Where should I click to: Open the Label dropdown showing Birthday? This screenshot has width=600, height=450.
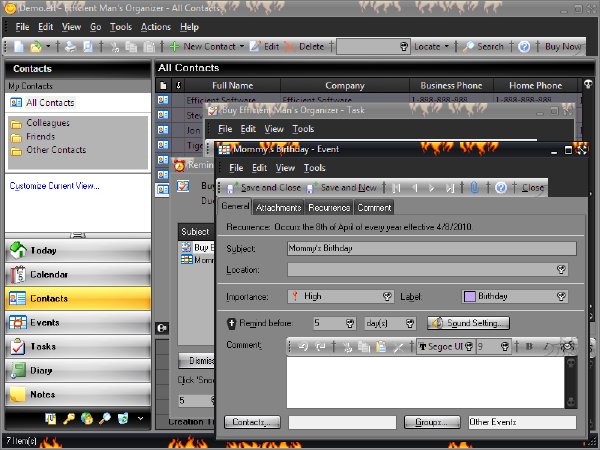pos(561,297)
